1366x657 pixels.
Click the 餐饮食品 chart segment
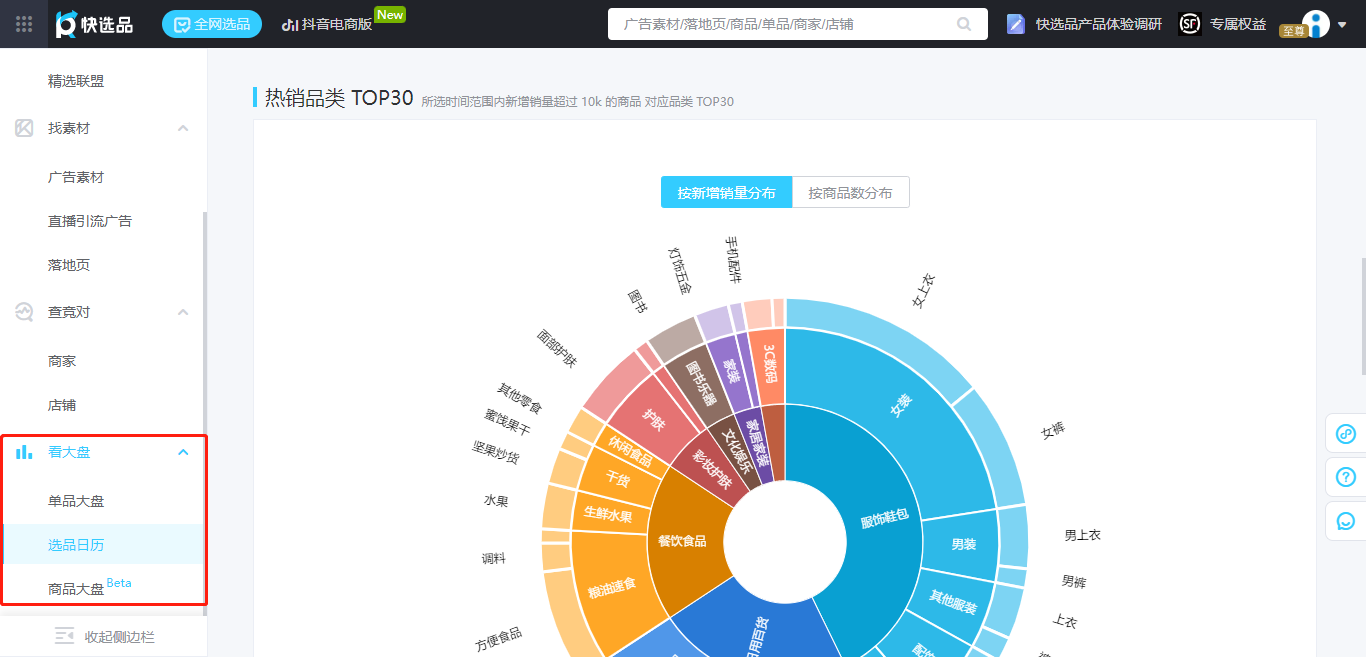pos(681,541)
